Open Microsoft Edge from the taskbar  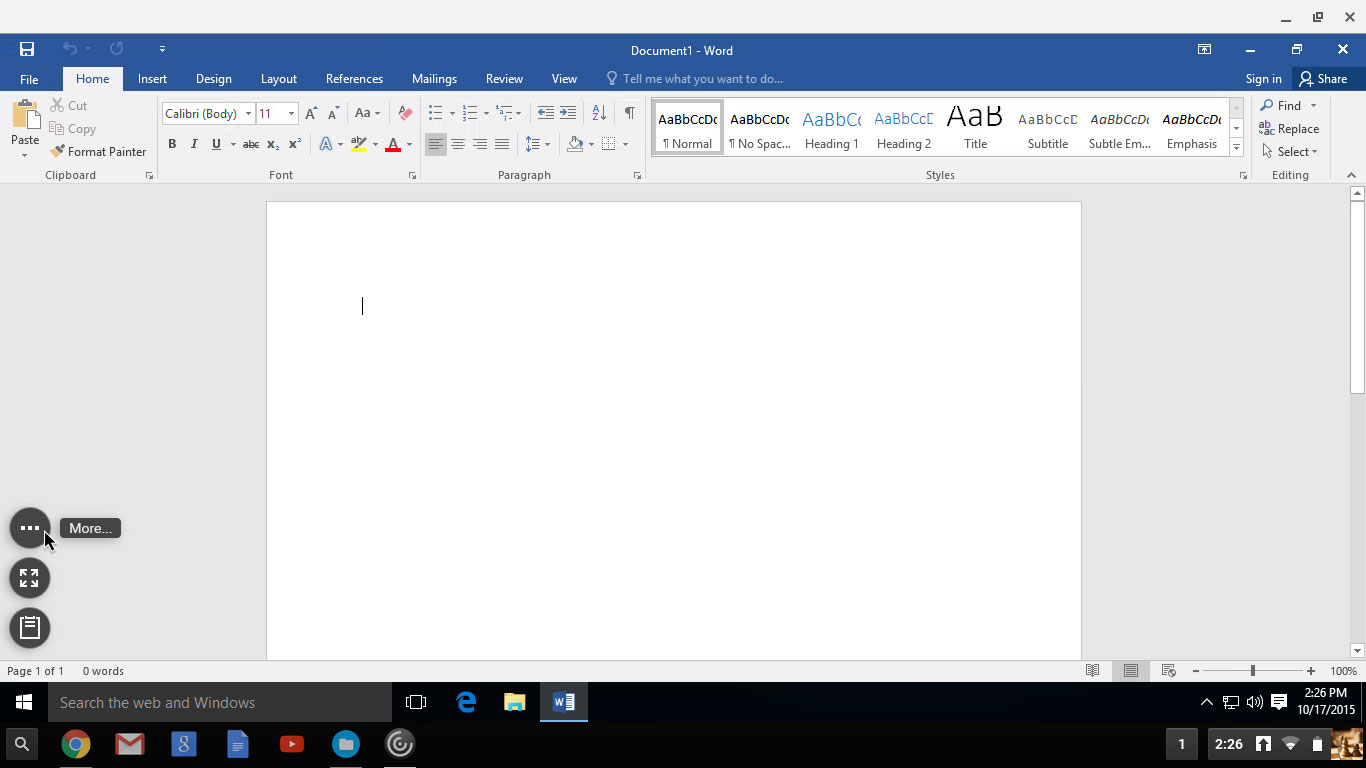click(x=466, y=702)
